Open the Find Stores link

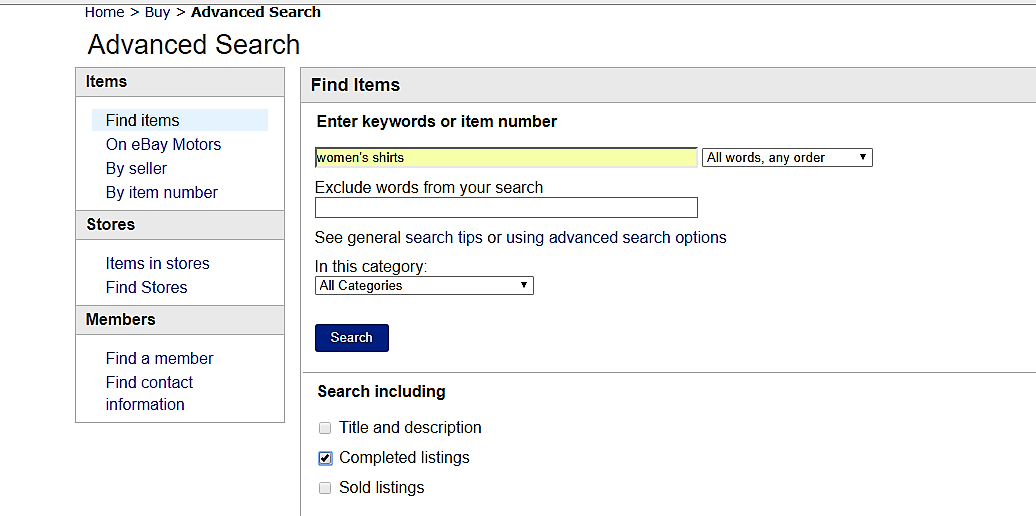146,287
